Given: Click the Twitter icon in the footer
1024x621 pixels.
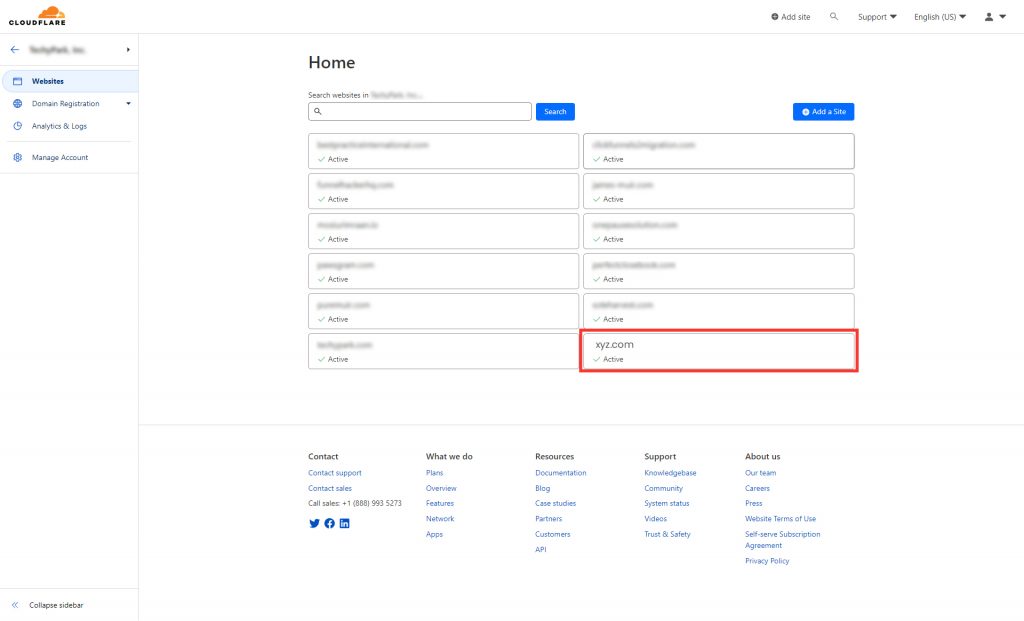Looking at the screenshot, I should [314, 523].
